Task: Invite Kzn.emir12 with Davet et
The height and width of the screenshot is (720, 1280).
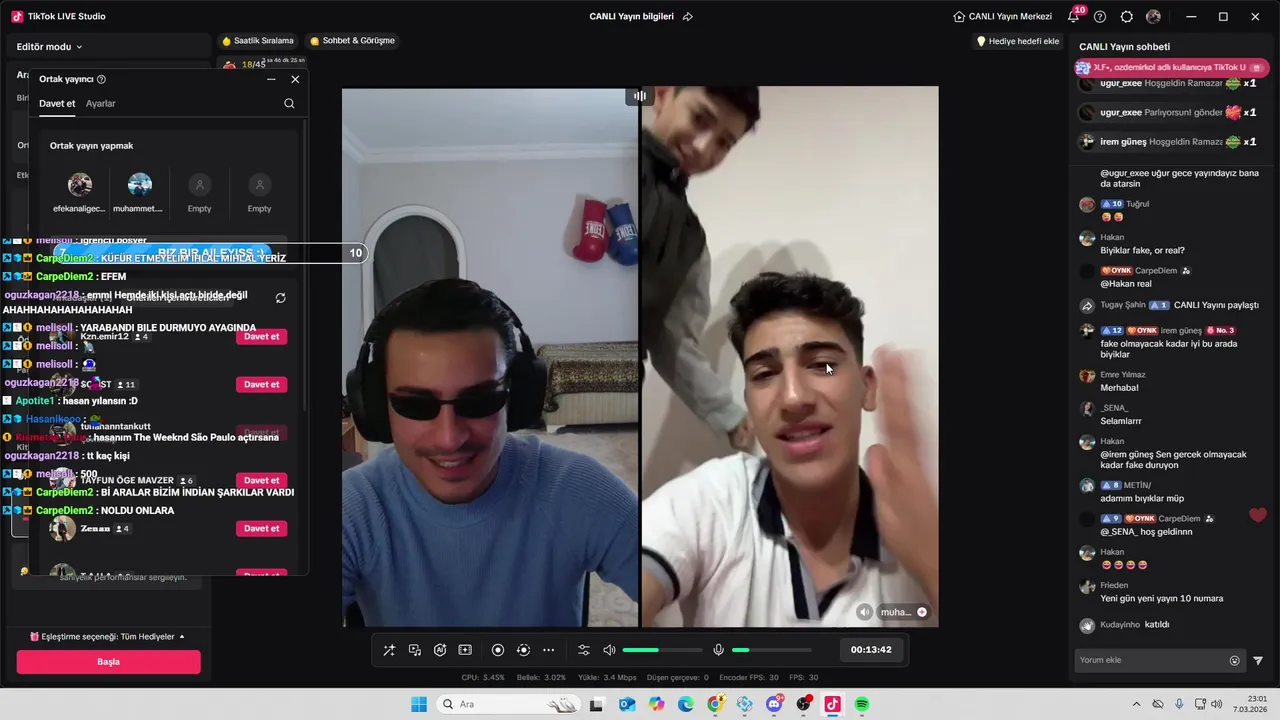Action: coord(262,336)
